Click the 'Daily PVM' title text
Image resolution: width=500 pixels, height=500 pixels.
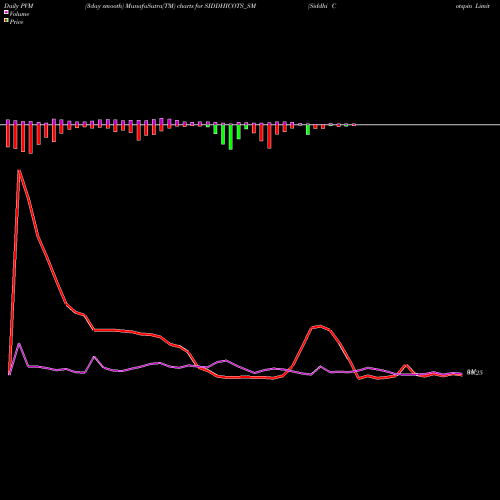19,6
